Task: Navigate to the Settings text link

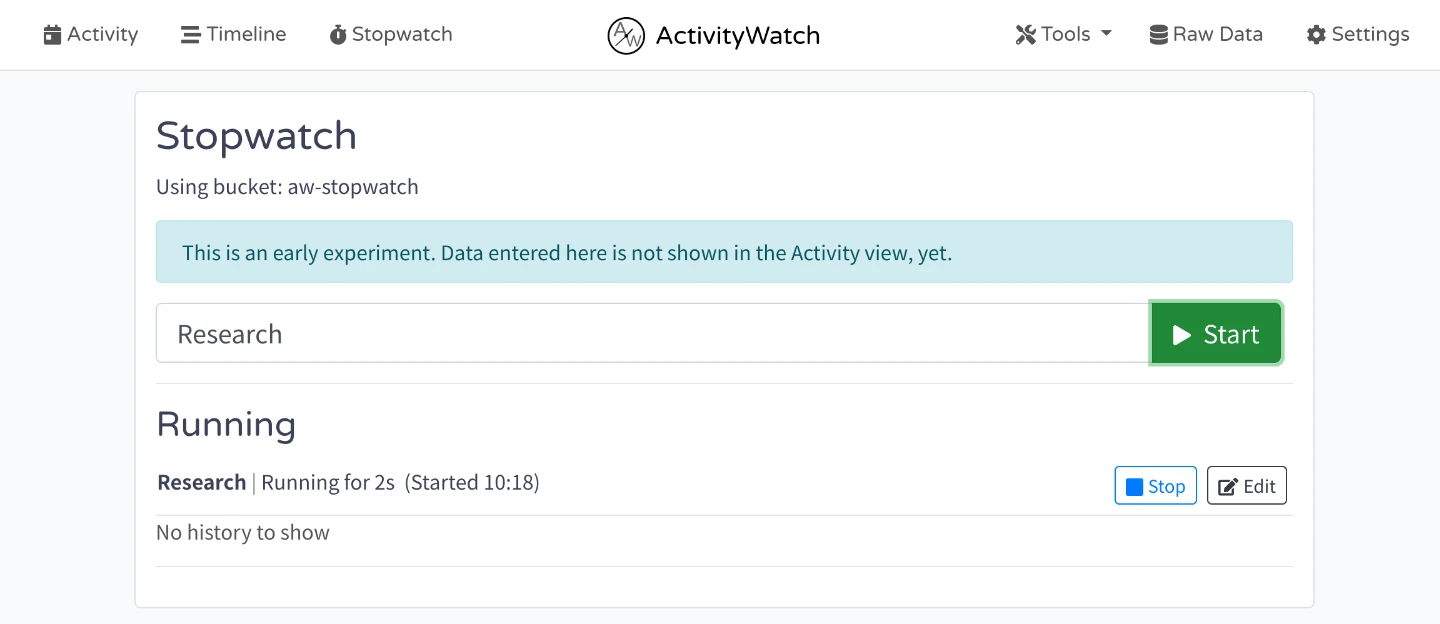Action: pos(1370,35)
